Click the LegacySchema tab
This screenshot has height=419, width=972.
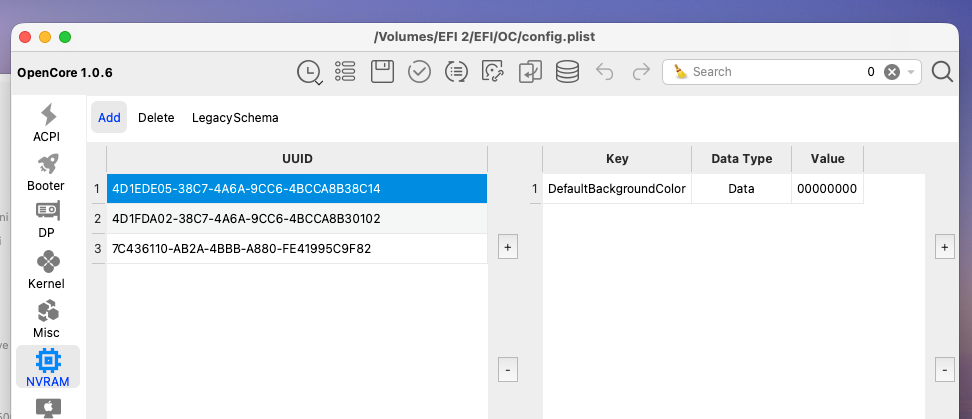point(235,118)
